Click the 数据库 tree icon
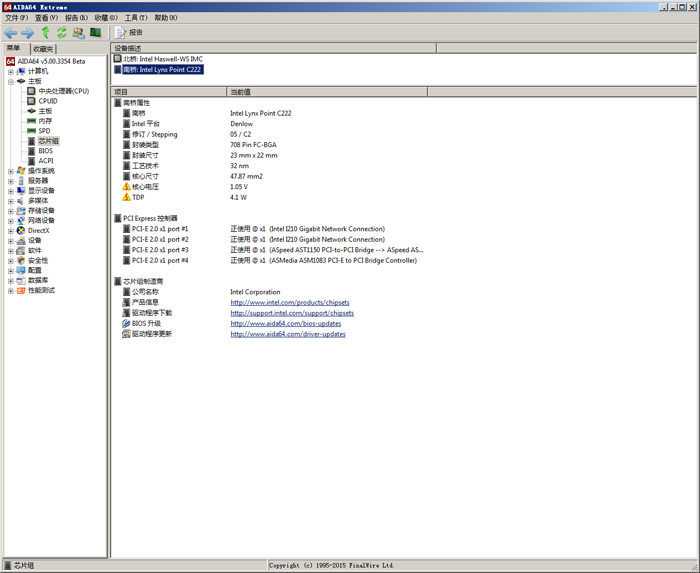700x573 pixels. coord(21,280)
